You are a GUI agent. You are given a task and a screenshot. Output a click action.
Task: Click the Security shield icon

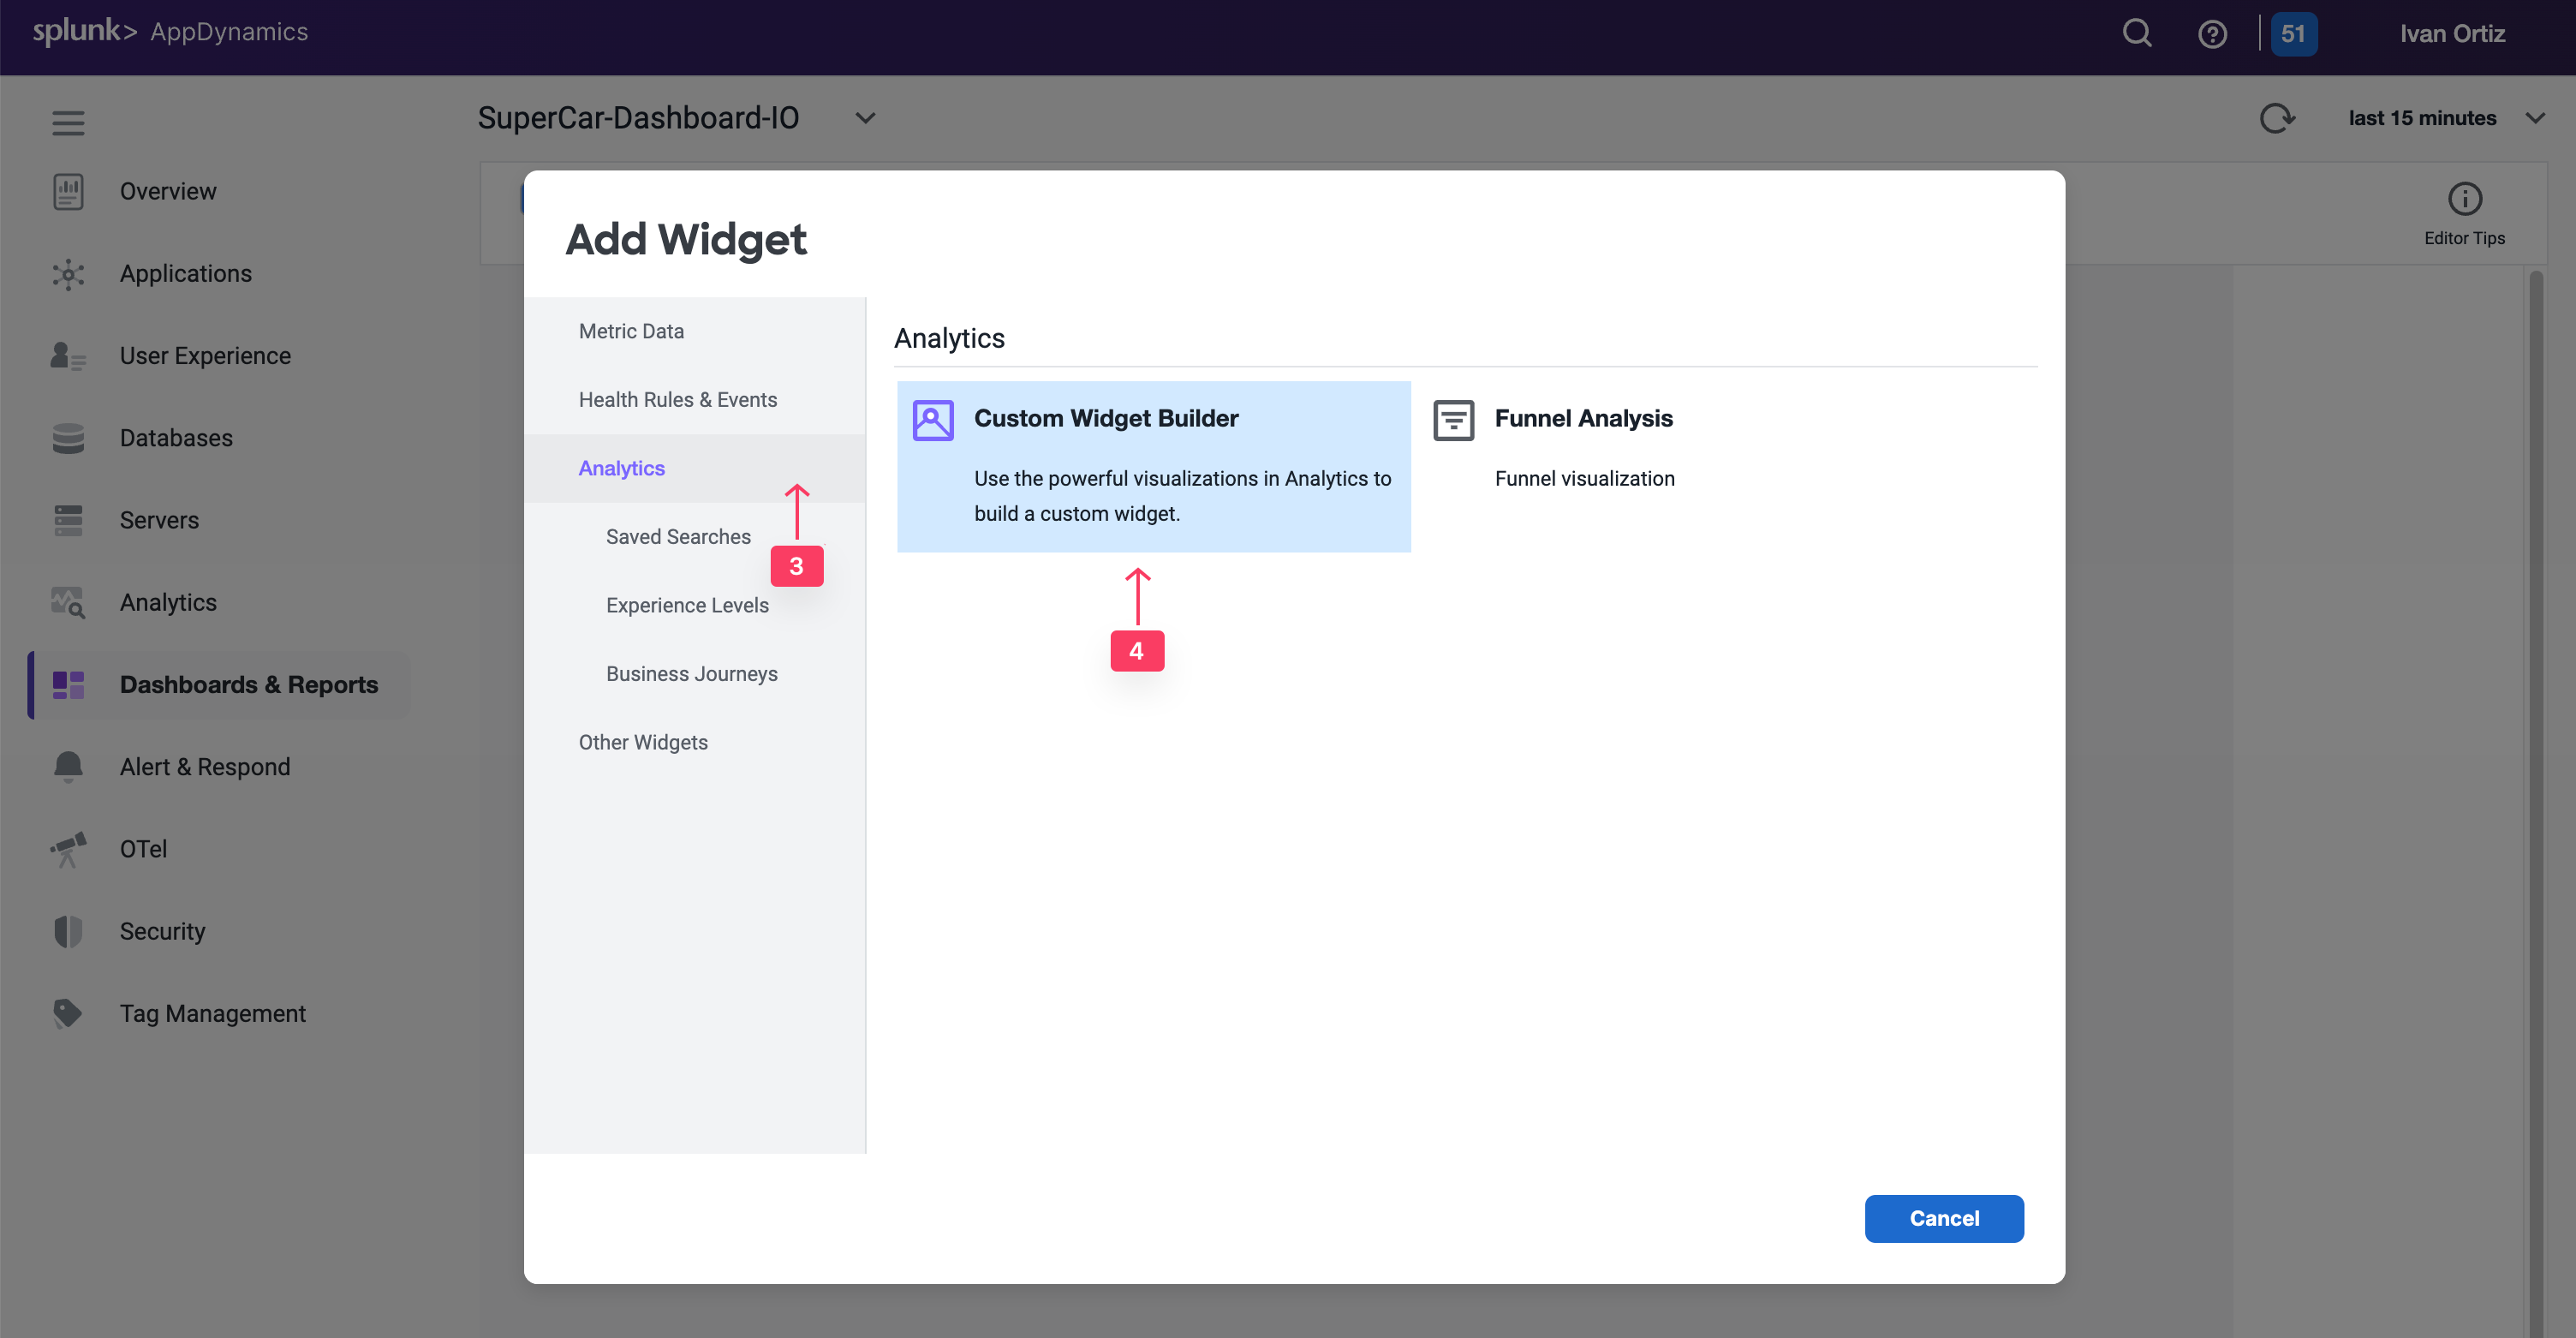tap(67, 931)
